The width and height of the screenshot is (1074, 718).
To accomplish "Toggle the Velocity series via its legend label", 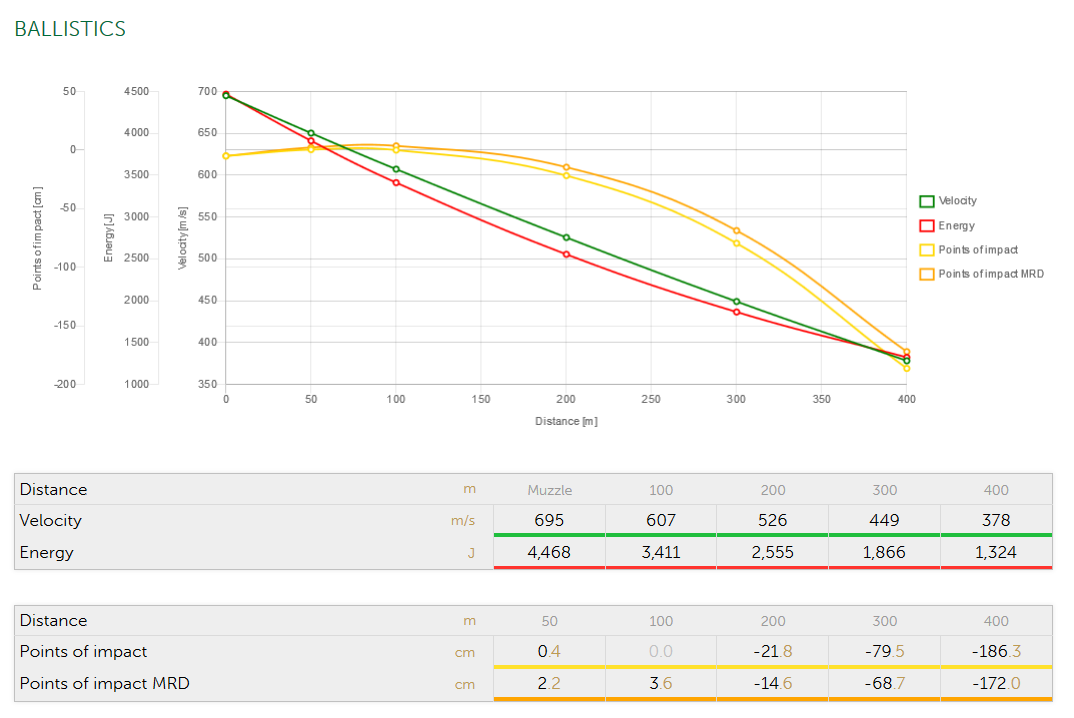I will click(x=957, y=201).
